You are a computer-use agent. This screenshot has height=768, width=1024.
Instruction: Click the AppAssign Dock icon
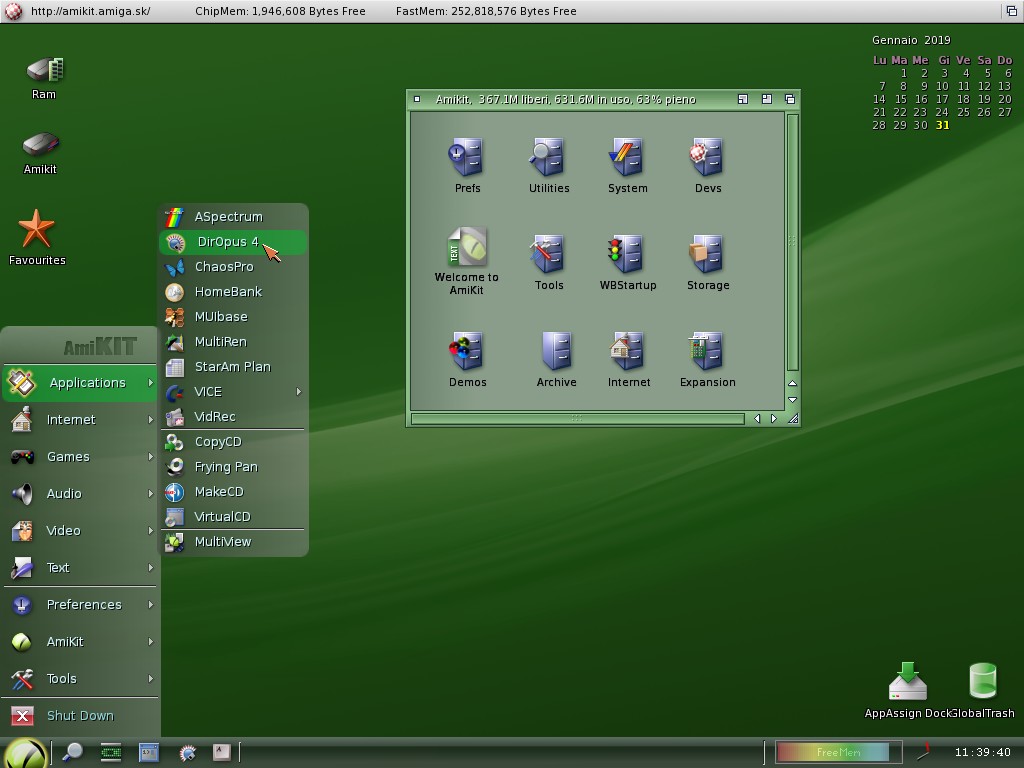(x=907, y=682)
